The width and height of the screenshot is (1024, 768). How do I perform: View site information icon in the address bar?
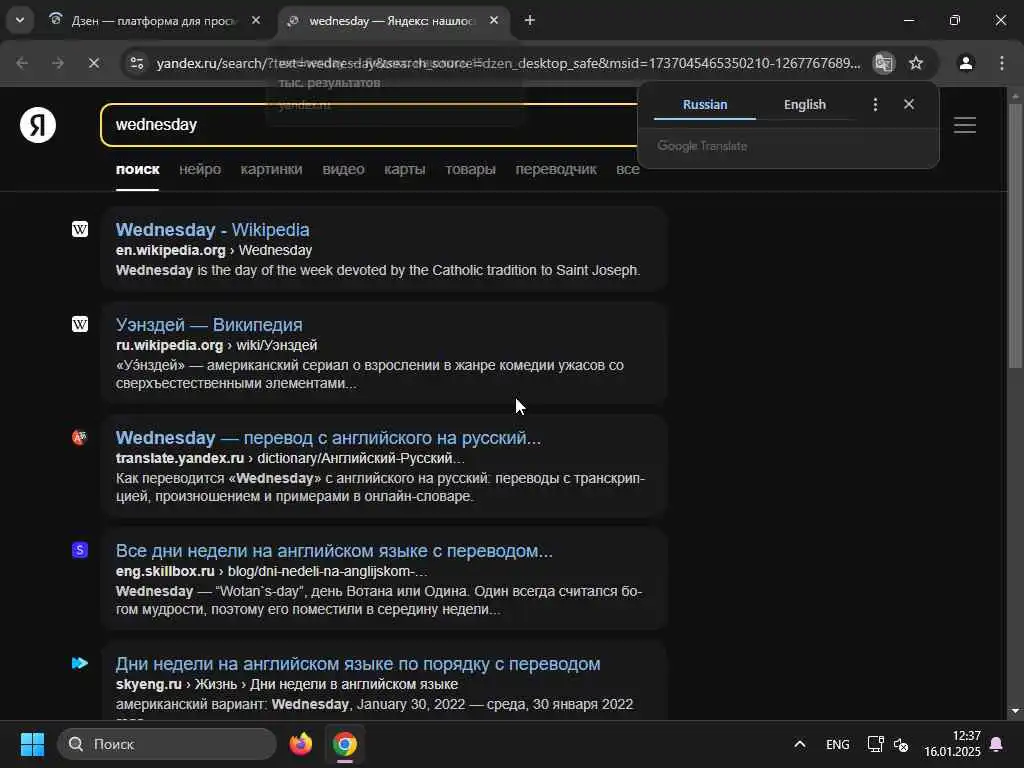click(x=136, y=63)
